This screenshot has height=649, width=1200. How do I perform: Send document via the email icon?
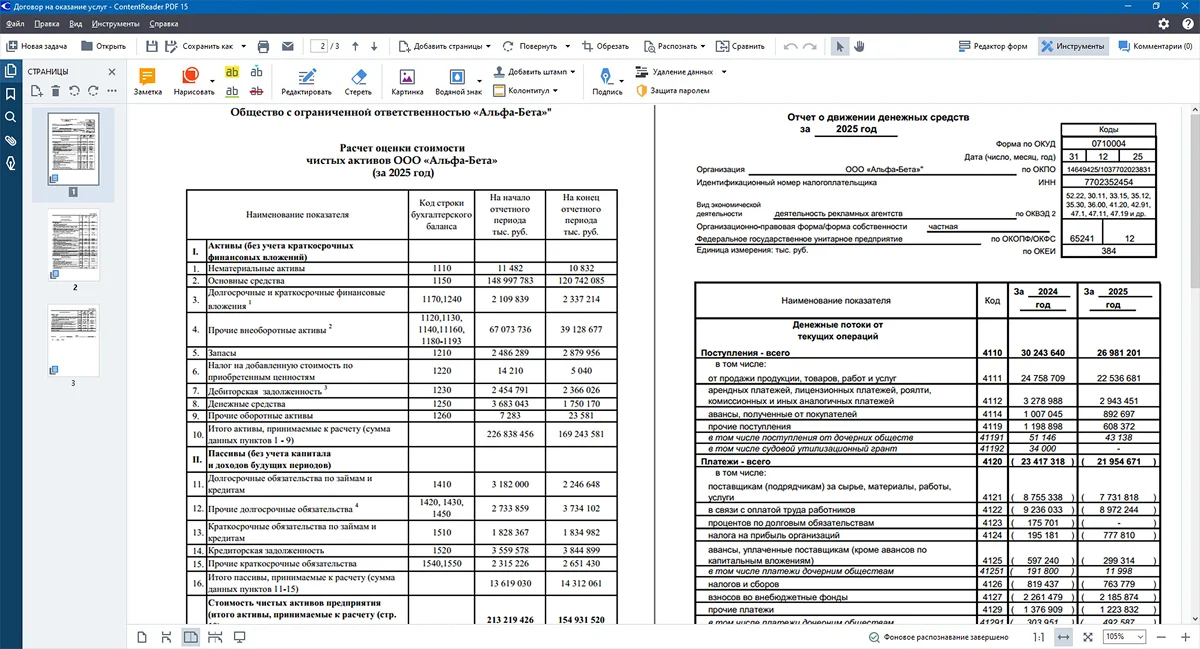(x=287, y=46)
